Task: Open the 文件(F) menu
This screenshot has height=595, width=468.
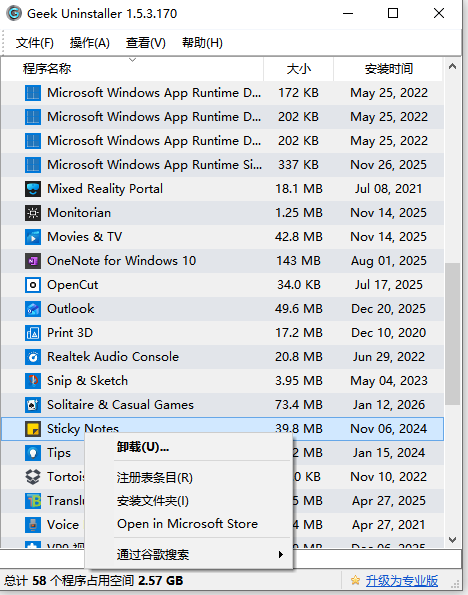Action: pos(35,42)
